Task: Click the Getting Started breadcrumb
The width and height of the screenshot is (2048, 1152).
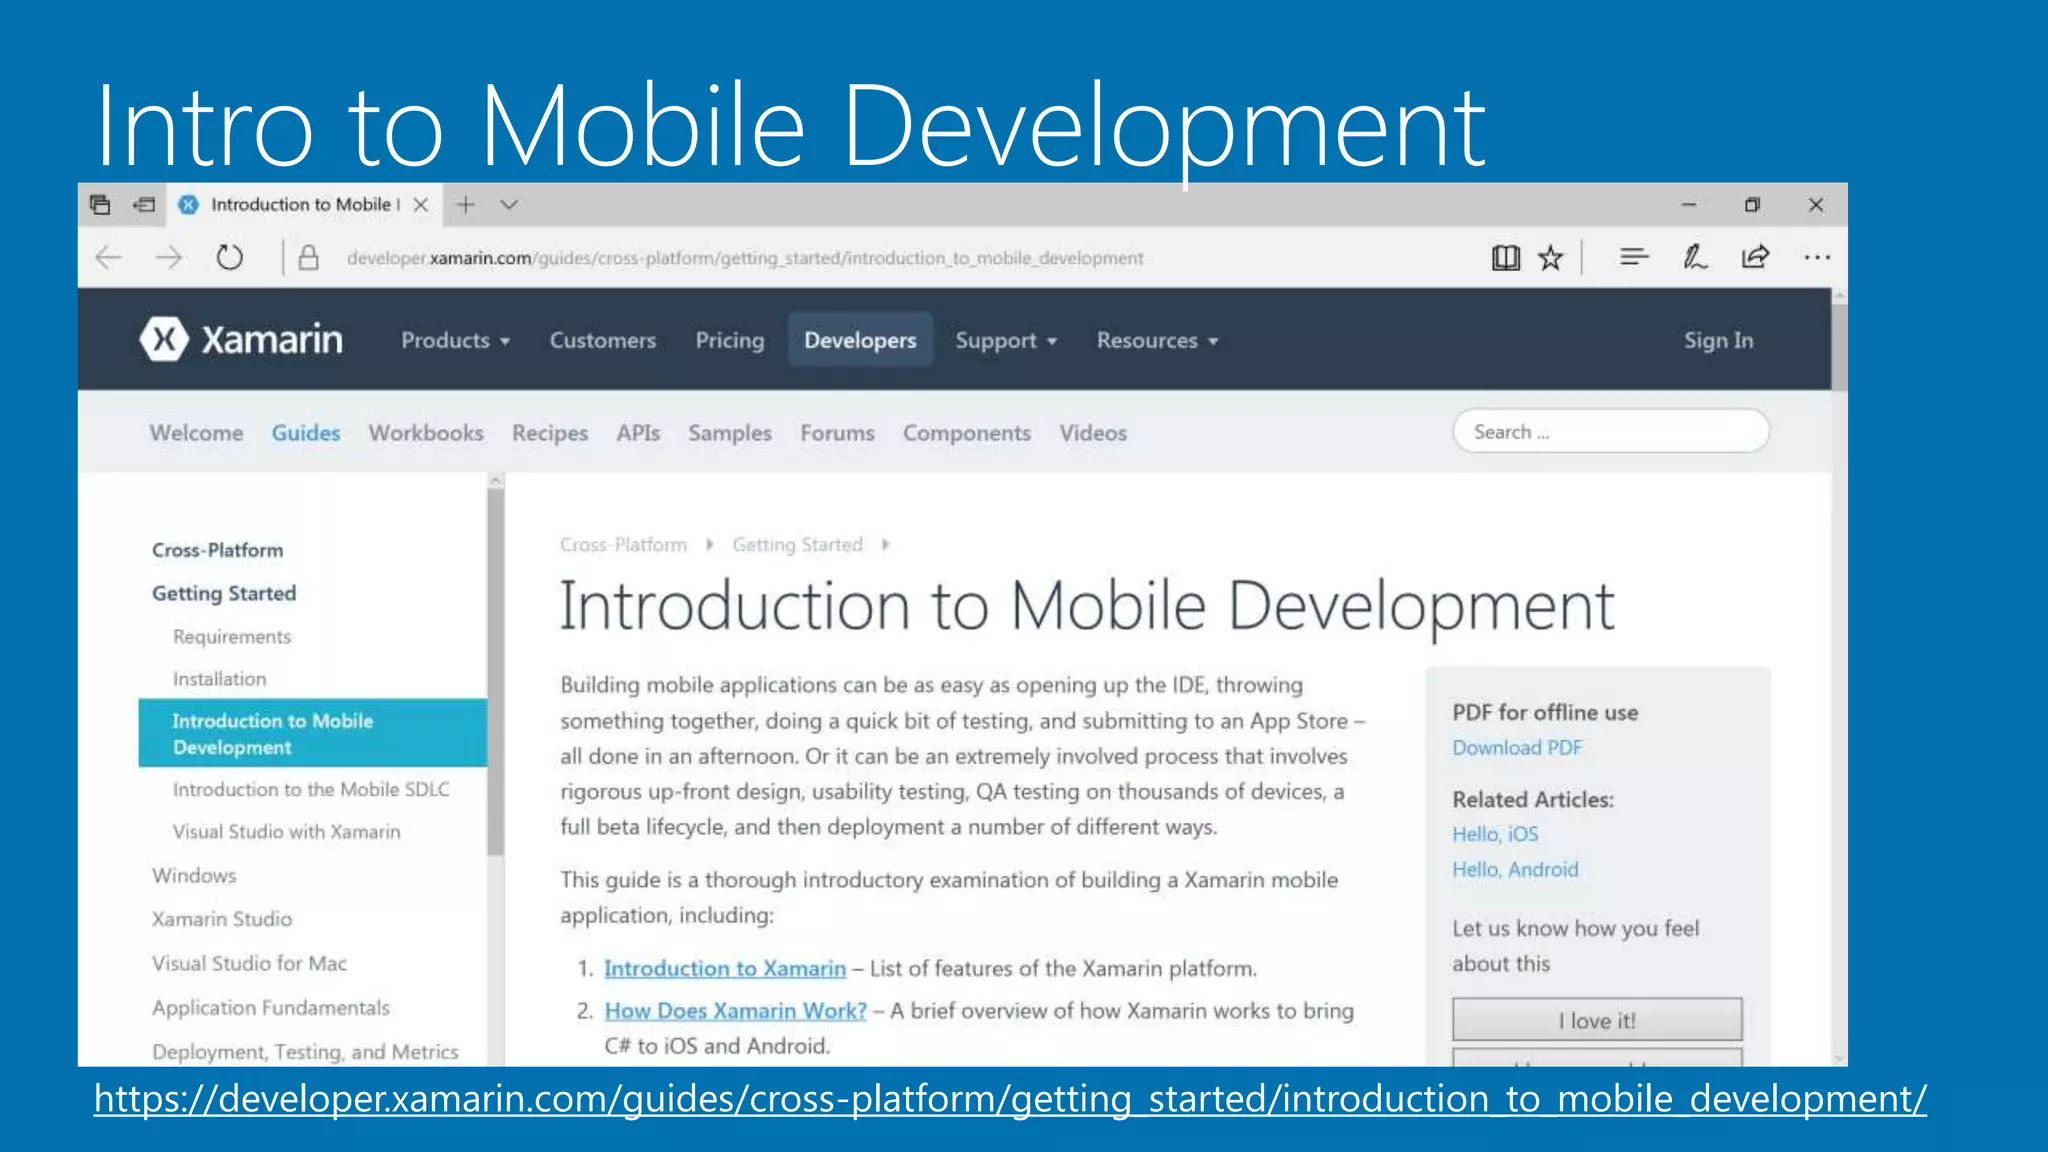Action: [797, 545]
